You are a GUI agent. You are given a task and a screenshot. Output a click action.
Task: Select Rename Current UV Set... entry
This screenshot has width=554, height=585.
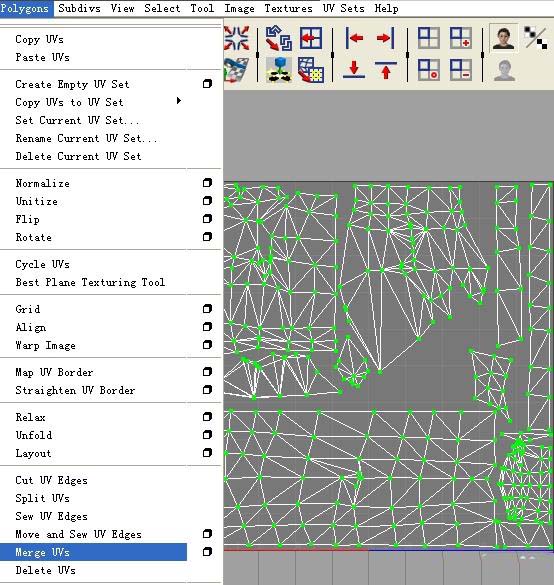coord(86,138)
